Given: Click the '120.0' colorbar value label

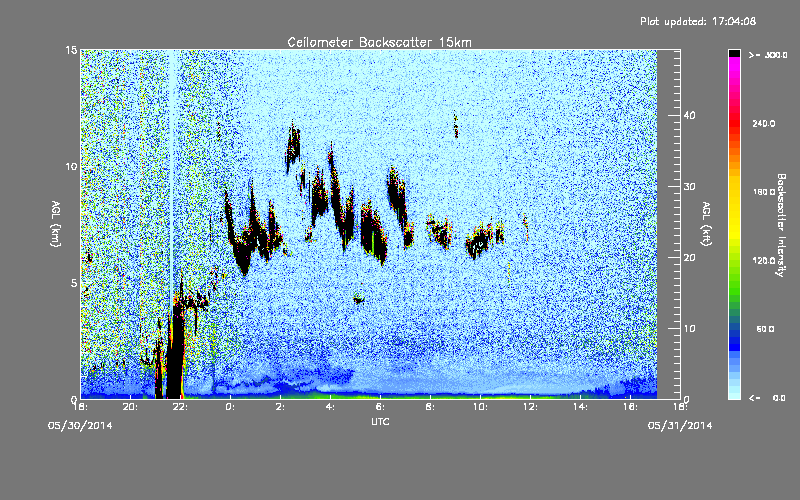Looking at the screenshot, I should (x=764, y=261).
